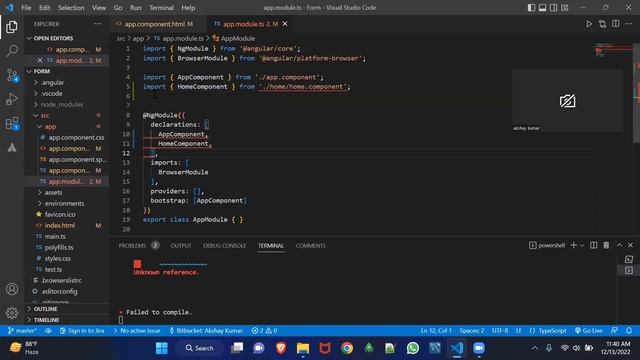Click No active issue status item
This screenshot has width=640, height=360.
[x=137, y=331]
